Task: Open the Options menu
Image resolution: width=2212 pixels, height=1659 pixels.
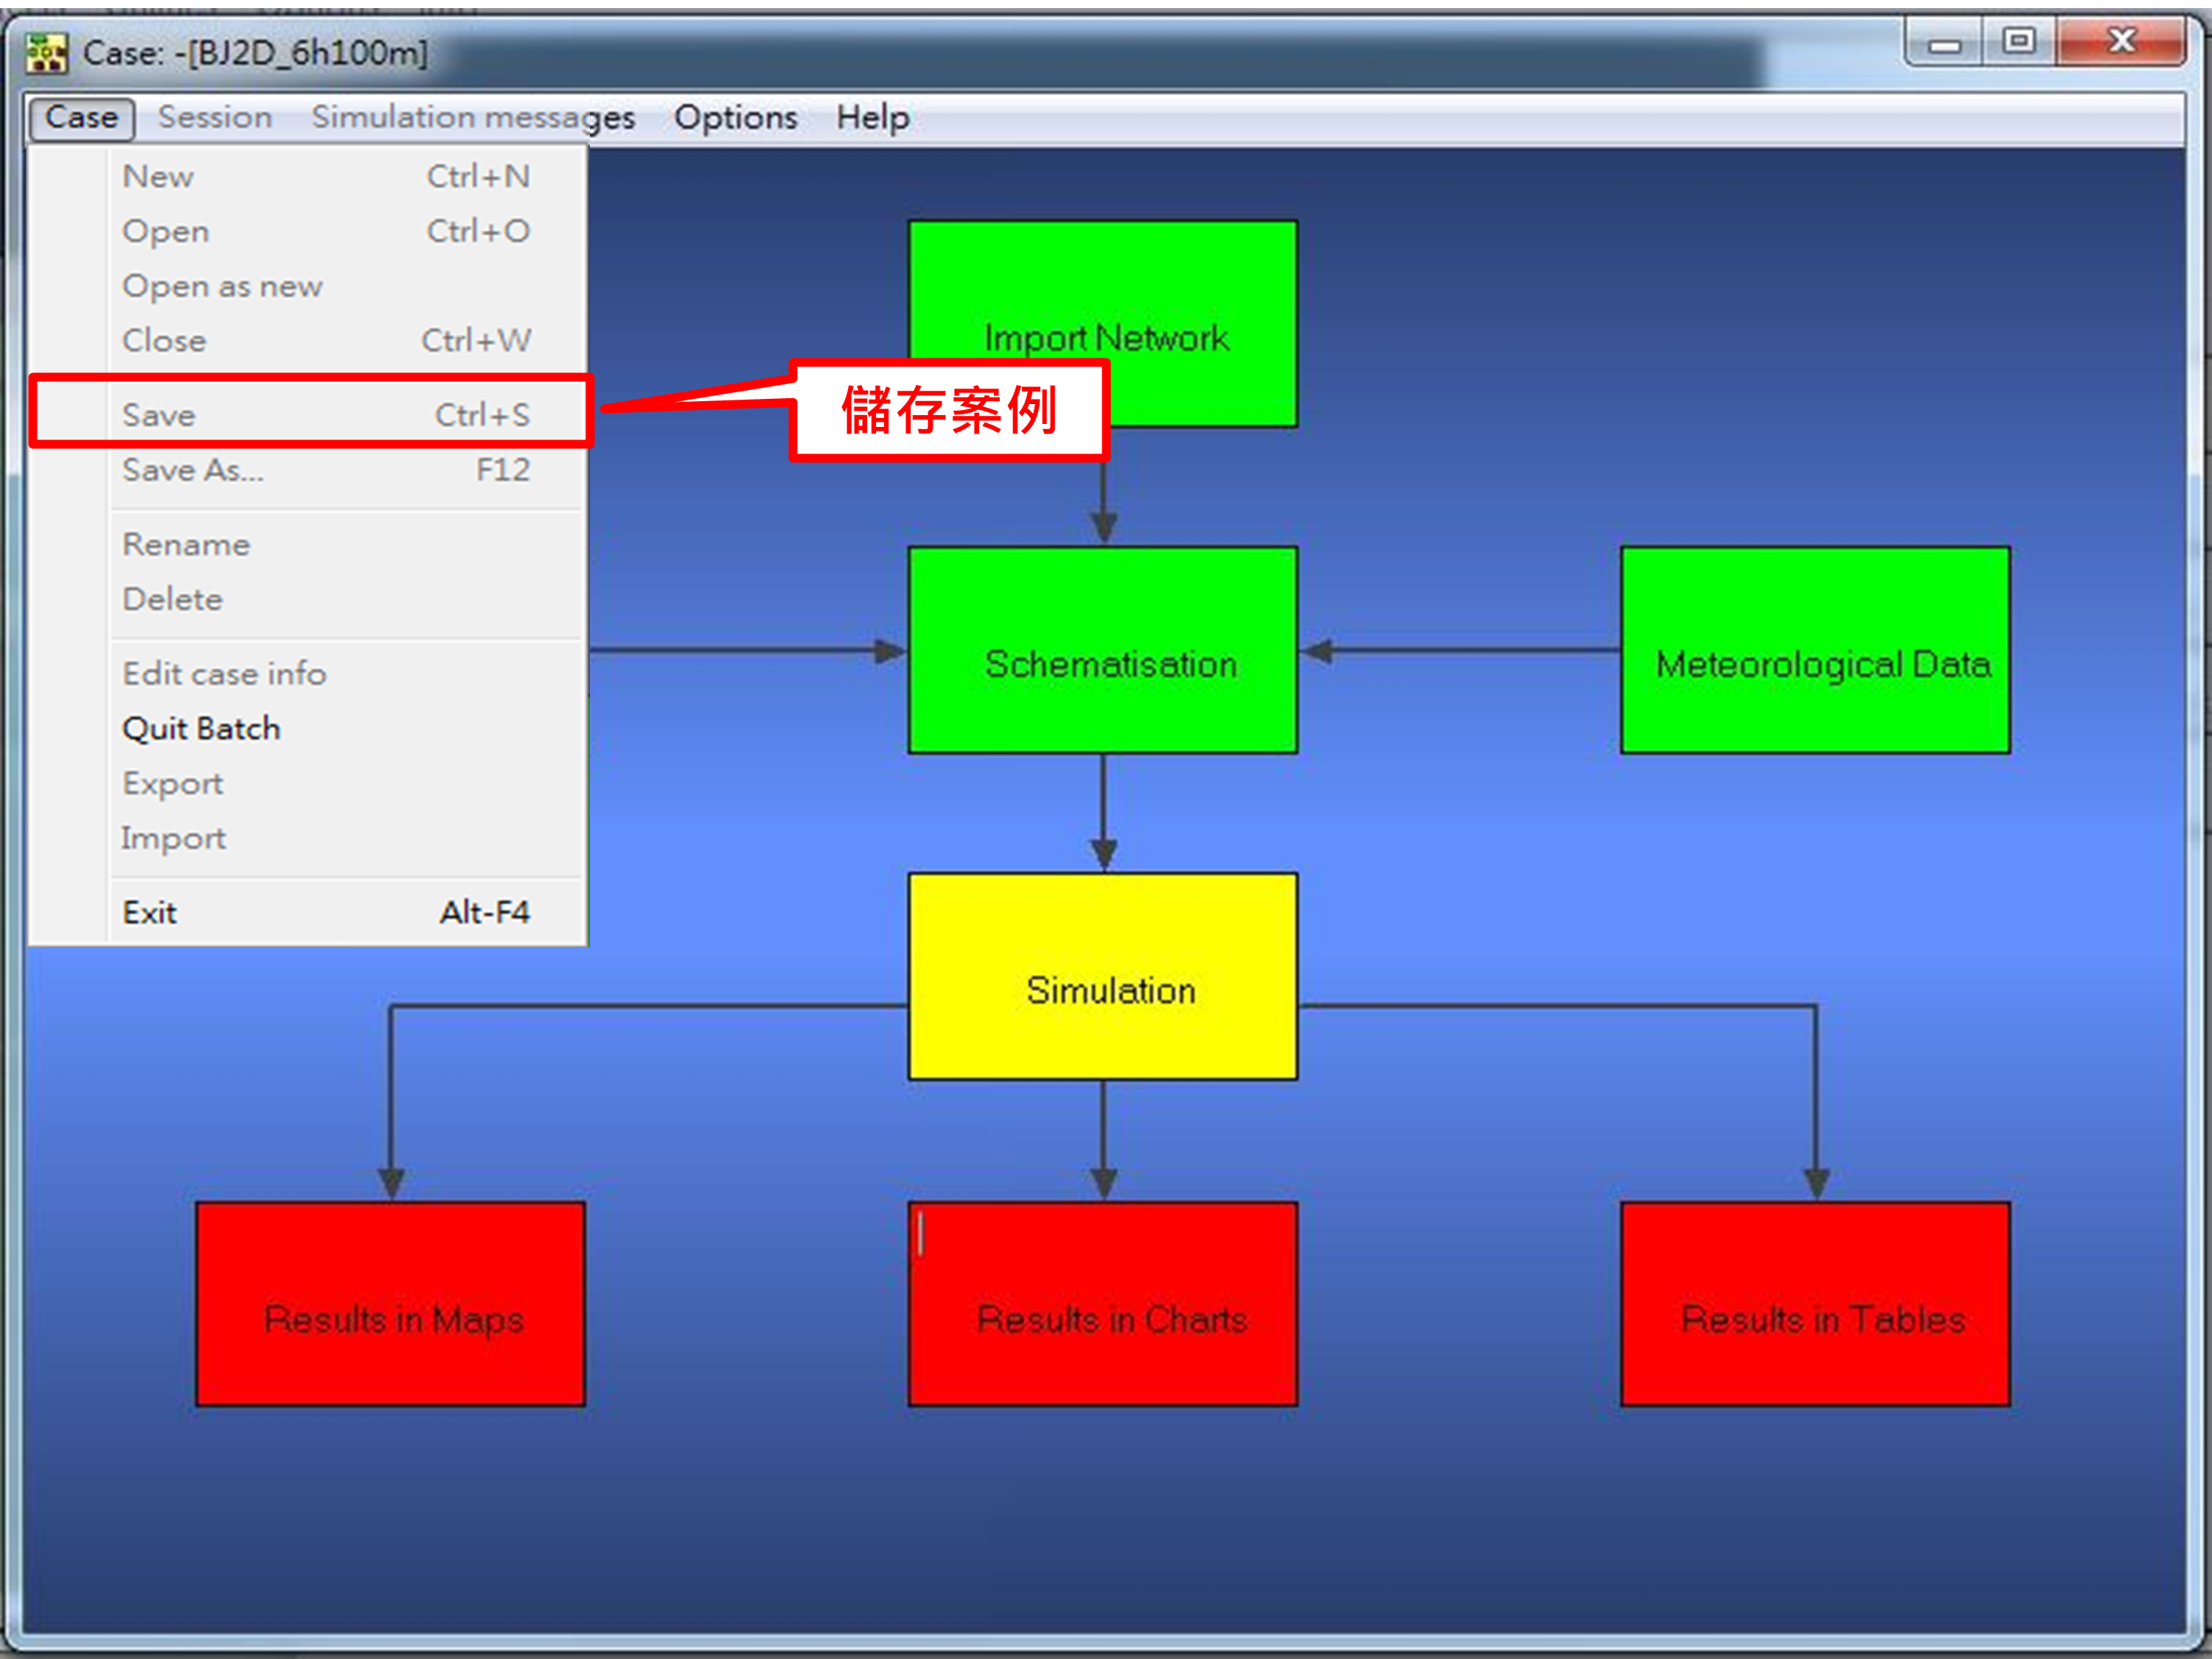Action: pyautogui.click(x=735, y=118)
